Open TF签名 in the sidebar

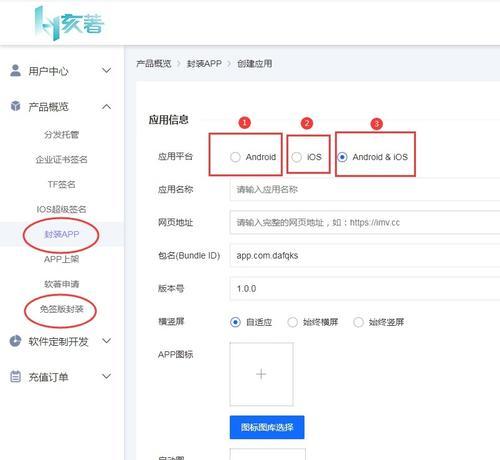coord(62,184)
